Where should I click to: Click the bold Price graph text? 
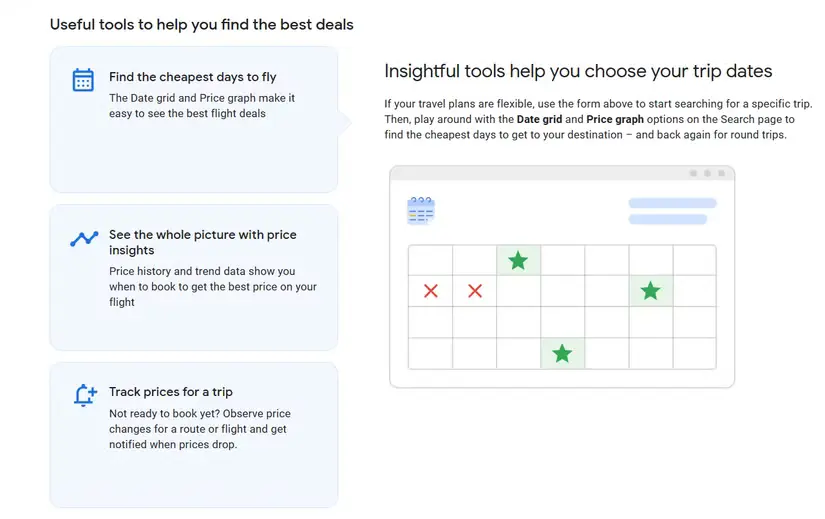coord(615,120)
